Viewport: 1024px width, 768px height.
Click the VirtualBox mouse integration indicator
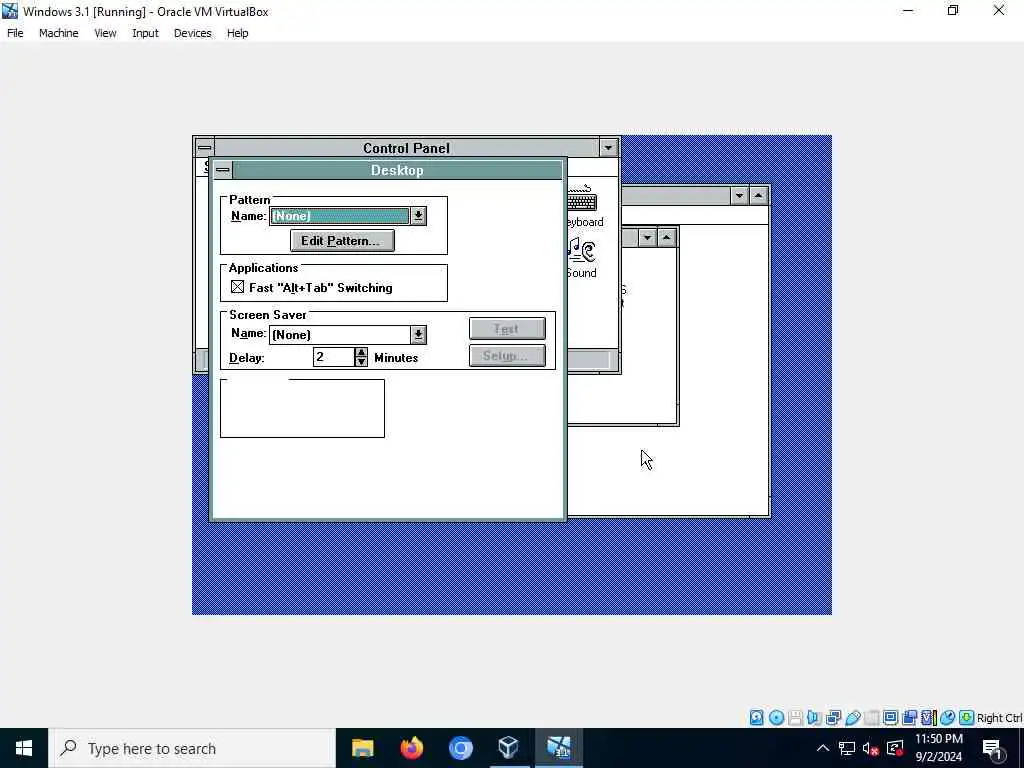coord(948,718)
